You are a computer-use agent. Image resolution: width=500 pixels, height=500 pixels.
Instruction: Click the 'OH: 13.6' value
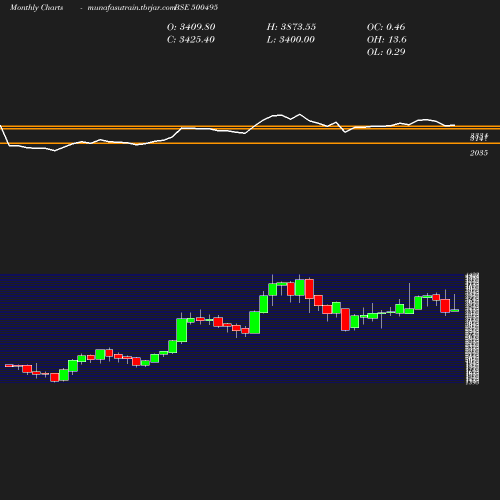(x=387, y=40)
